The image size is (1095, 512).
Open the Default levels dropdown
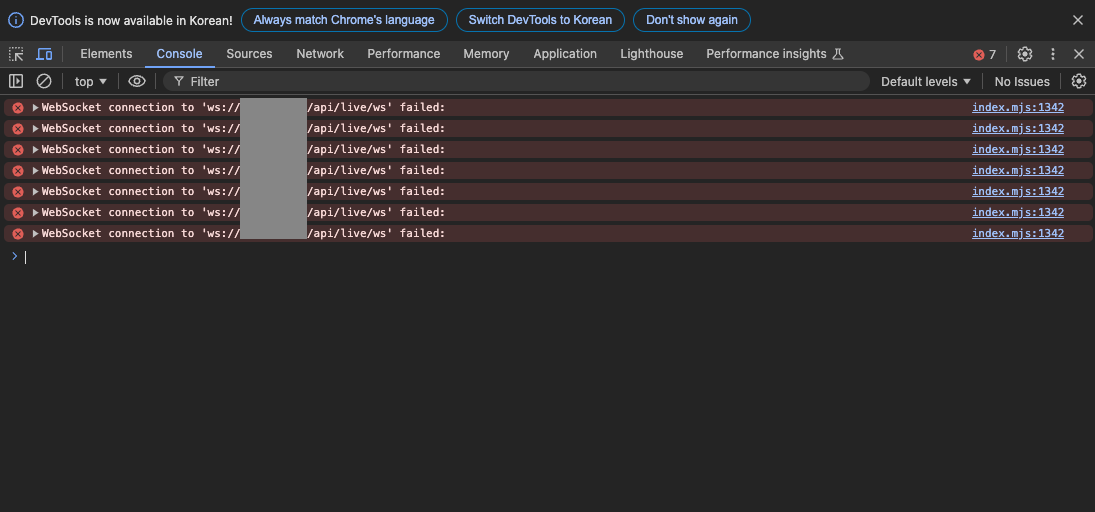[x=926, y=82]
